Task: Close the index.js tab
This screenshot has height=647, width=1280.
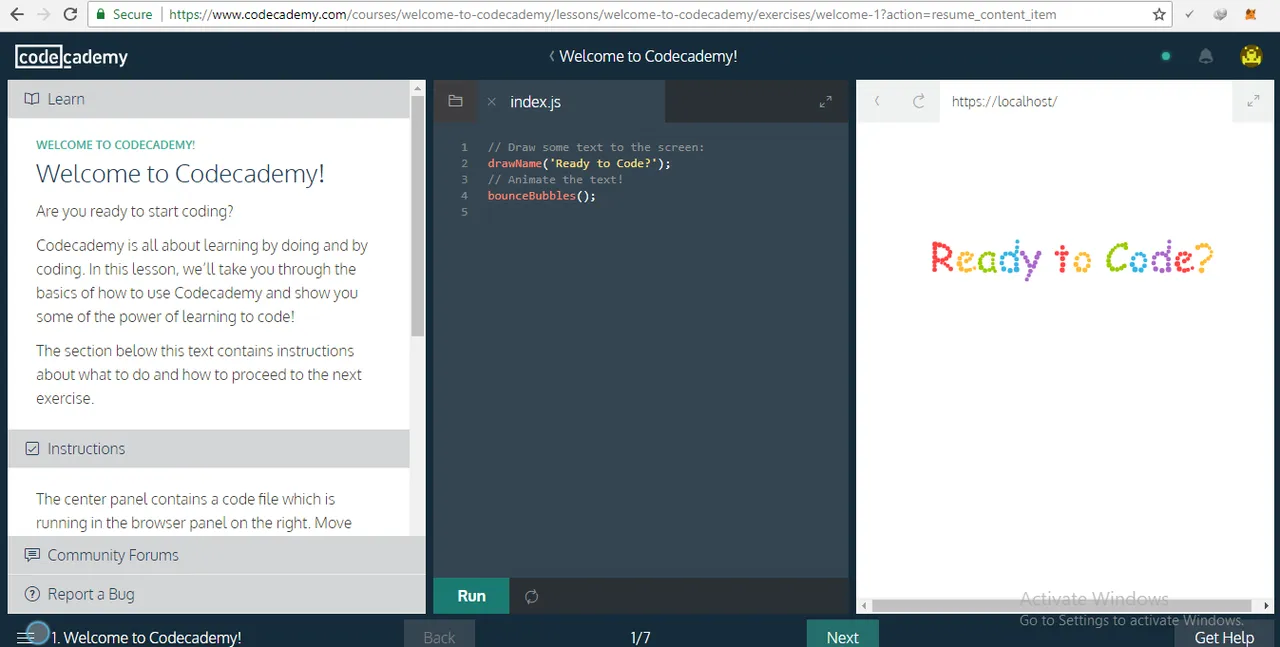Action: (491, 102)
